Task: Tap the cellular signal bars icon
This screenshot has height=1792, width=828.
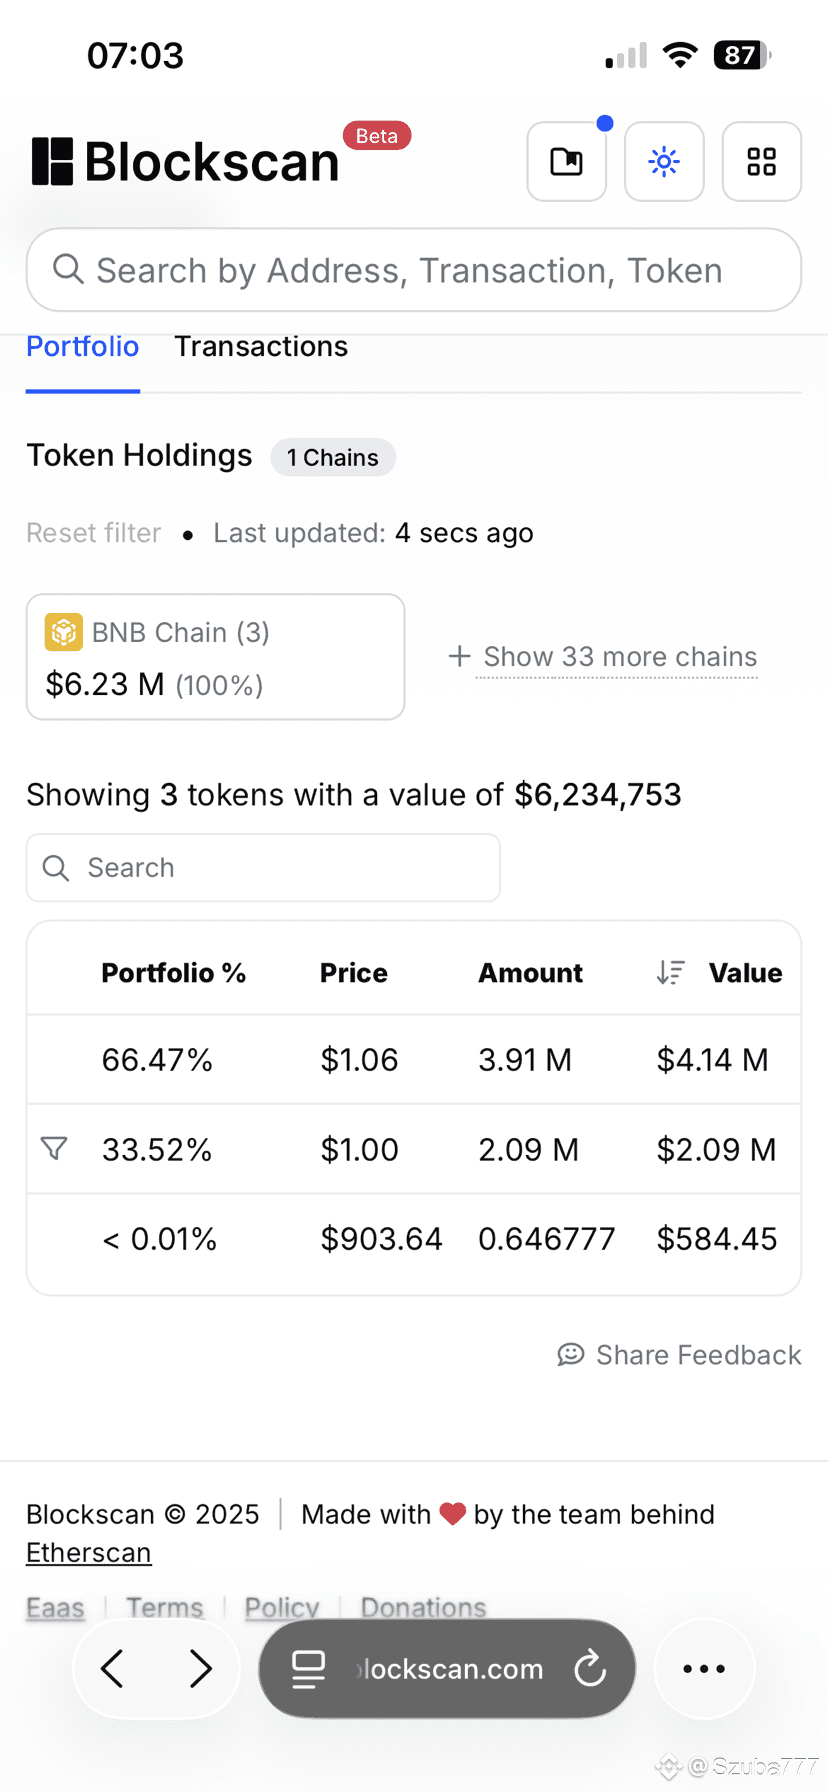Action: click(x=626, y=56)
